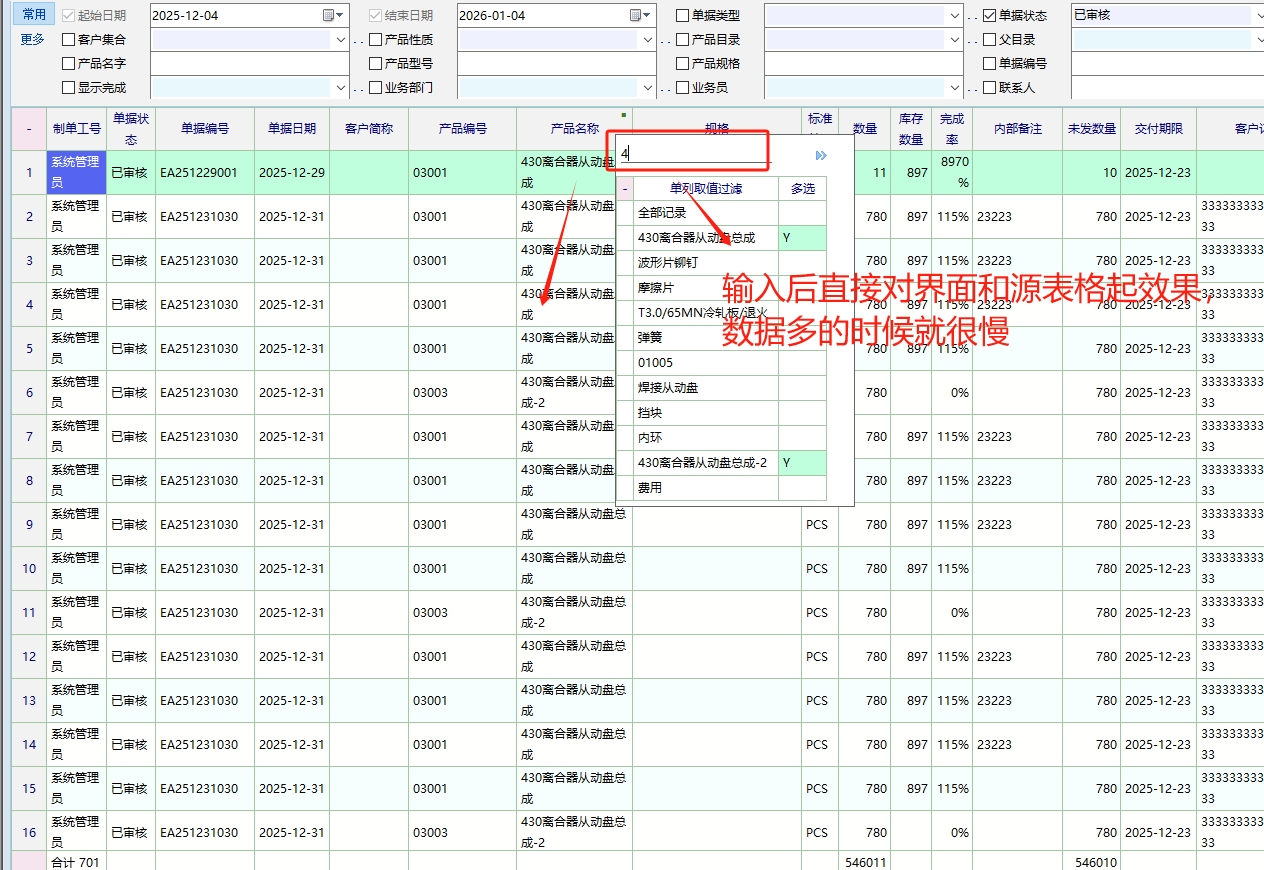This screenshot has height=870, width=1264.
Task: Tick the 产品目录 checkbox
Action: 683,40
